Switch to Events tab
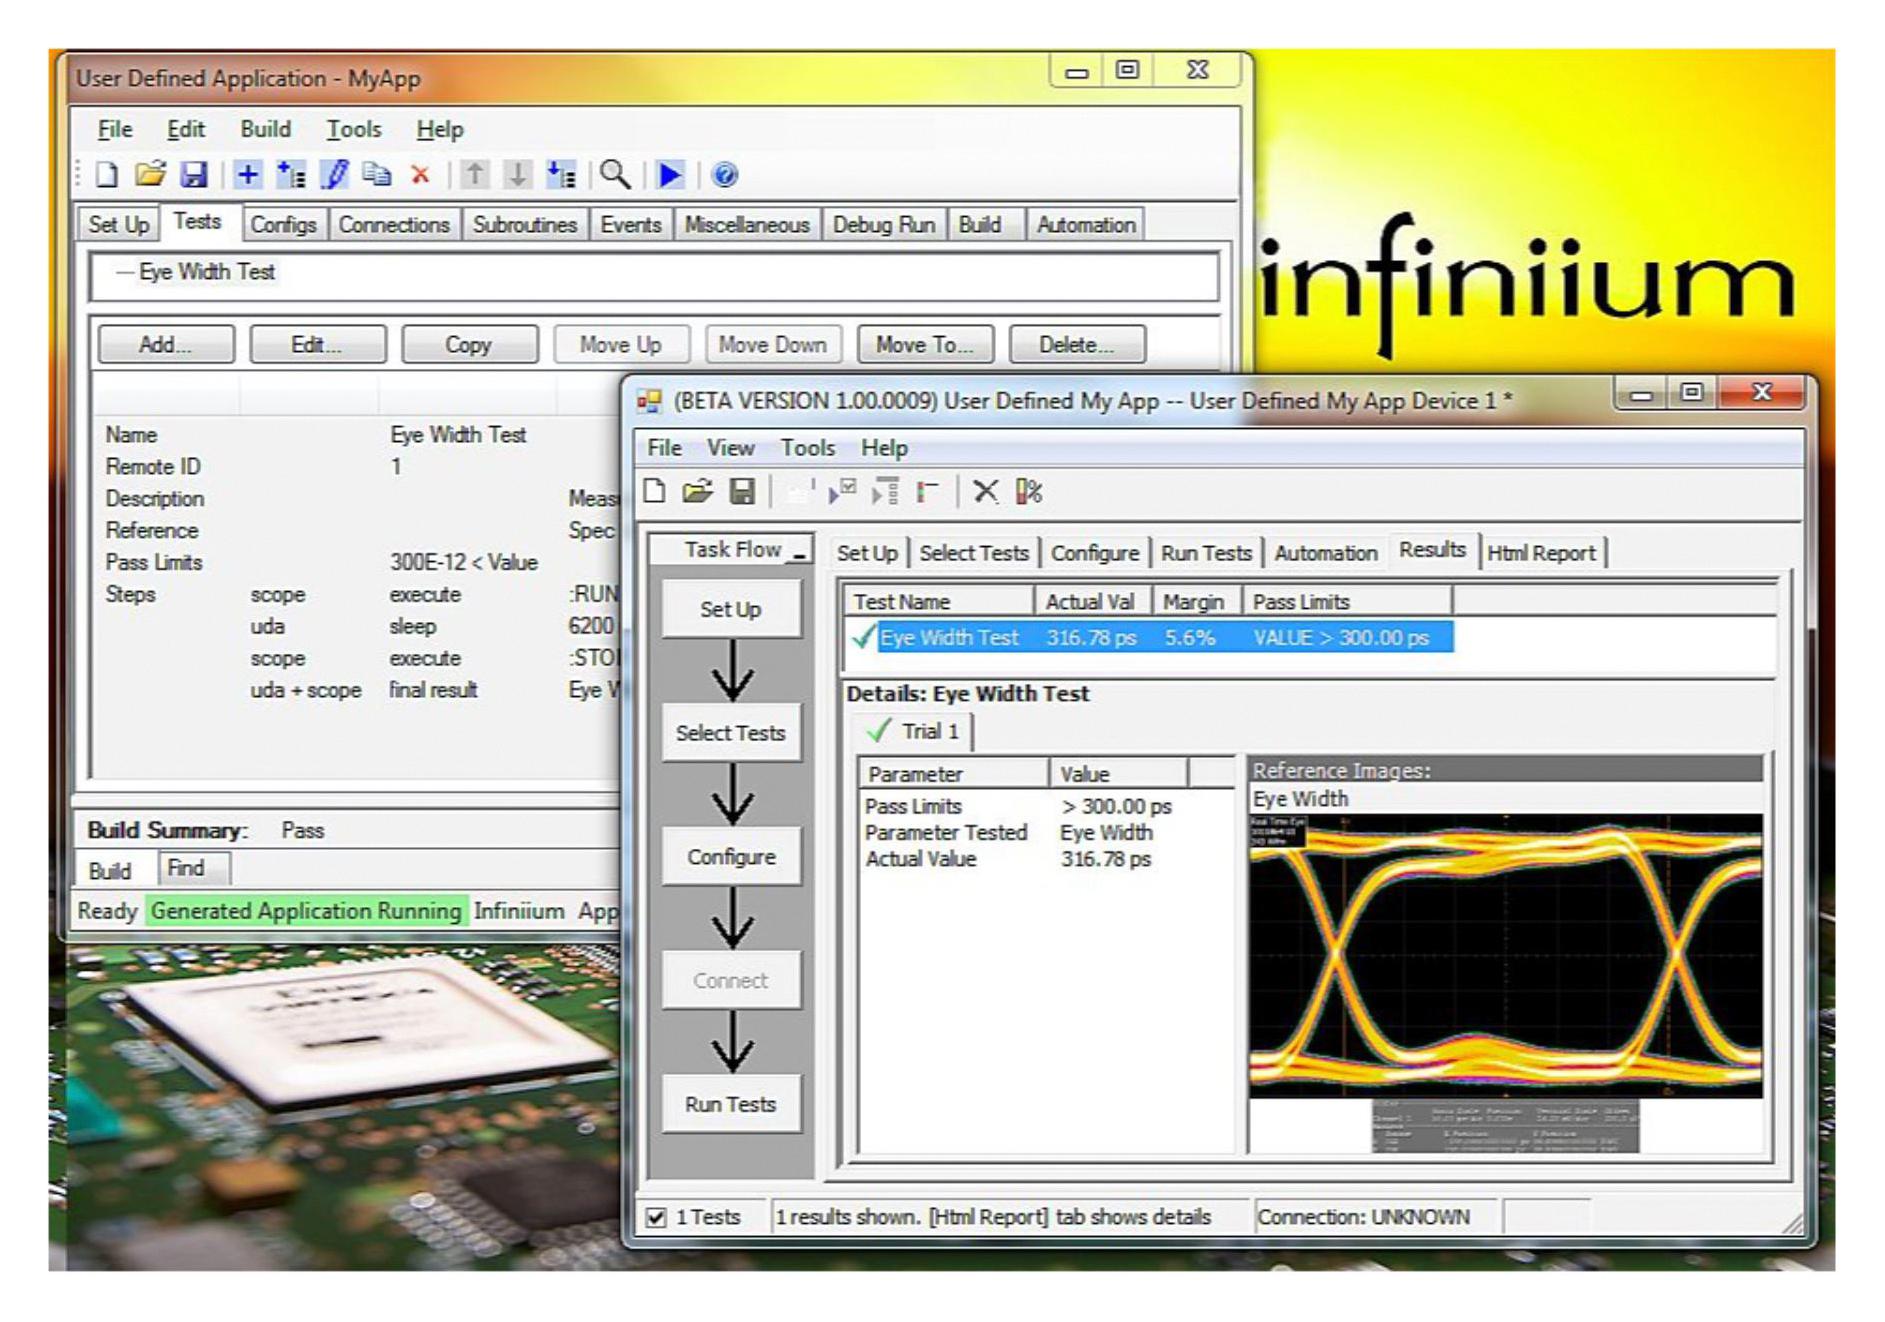 click(x=631, y=225)
